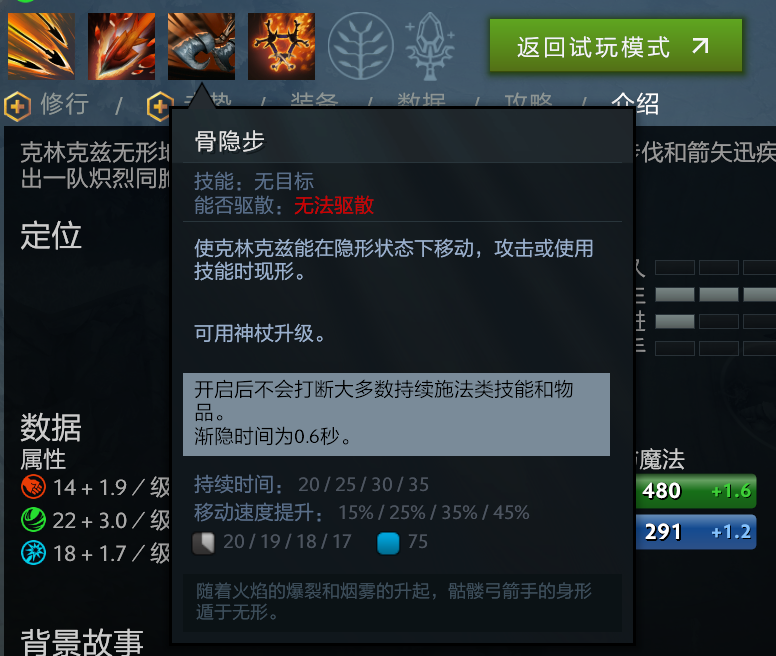This screenshot has width=776, height=656.
Task: Click the plus badge beside the second tab
Action: tap(159, 106)
